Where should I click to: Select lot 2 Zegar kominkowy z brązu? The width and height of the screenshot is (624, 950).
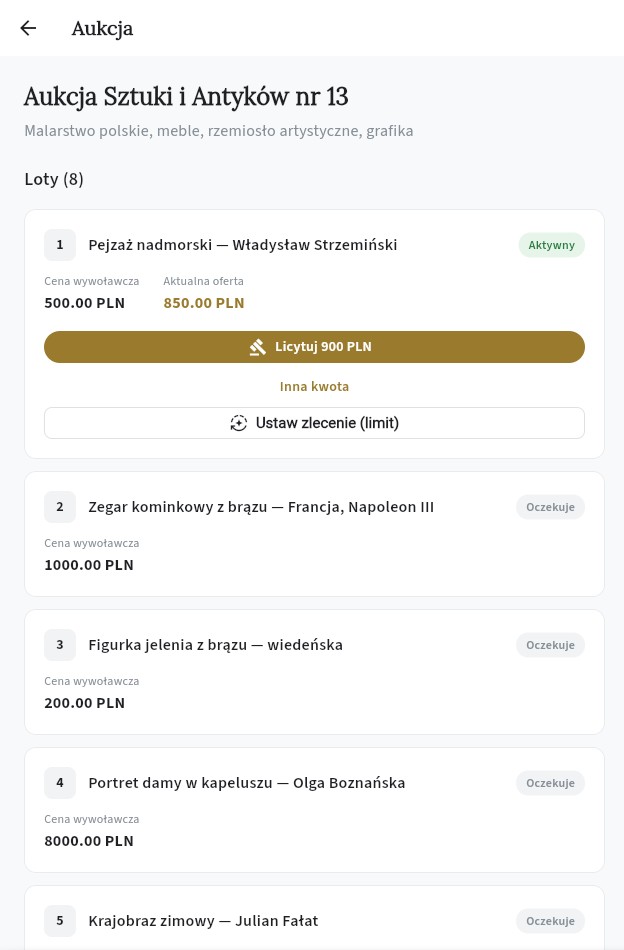click(261, 507)
